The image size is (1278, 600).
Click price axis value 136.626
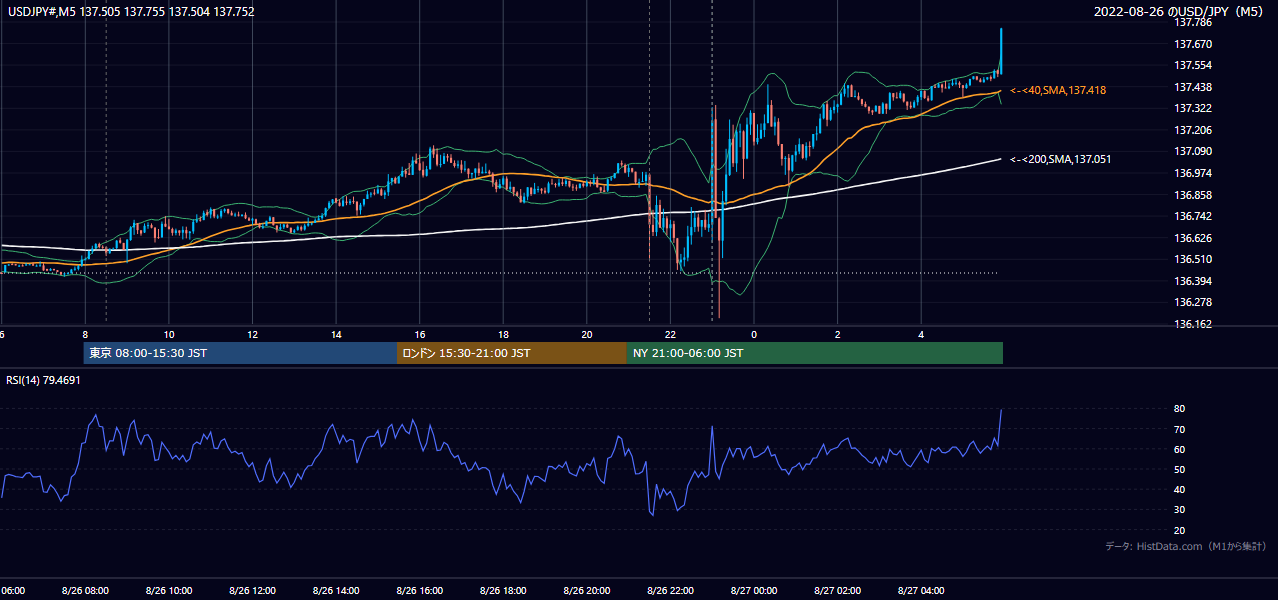pyautogui.click(x=1193, y=238)
